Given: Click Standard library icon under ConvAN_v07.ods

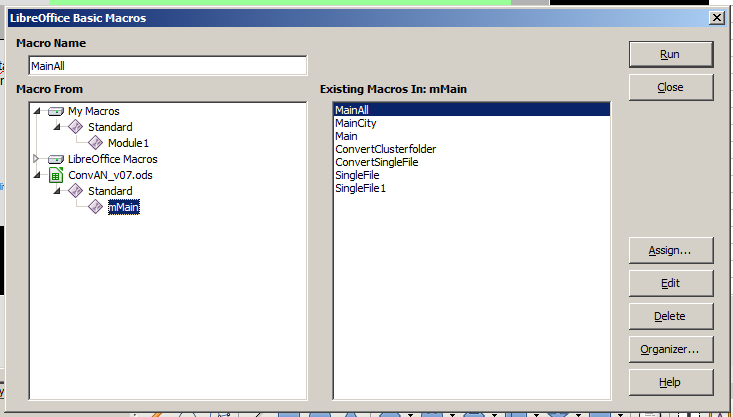Looking at the screenshot, I should pyautogui.click(x=75, y=191).
